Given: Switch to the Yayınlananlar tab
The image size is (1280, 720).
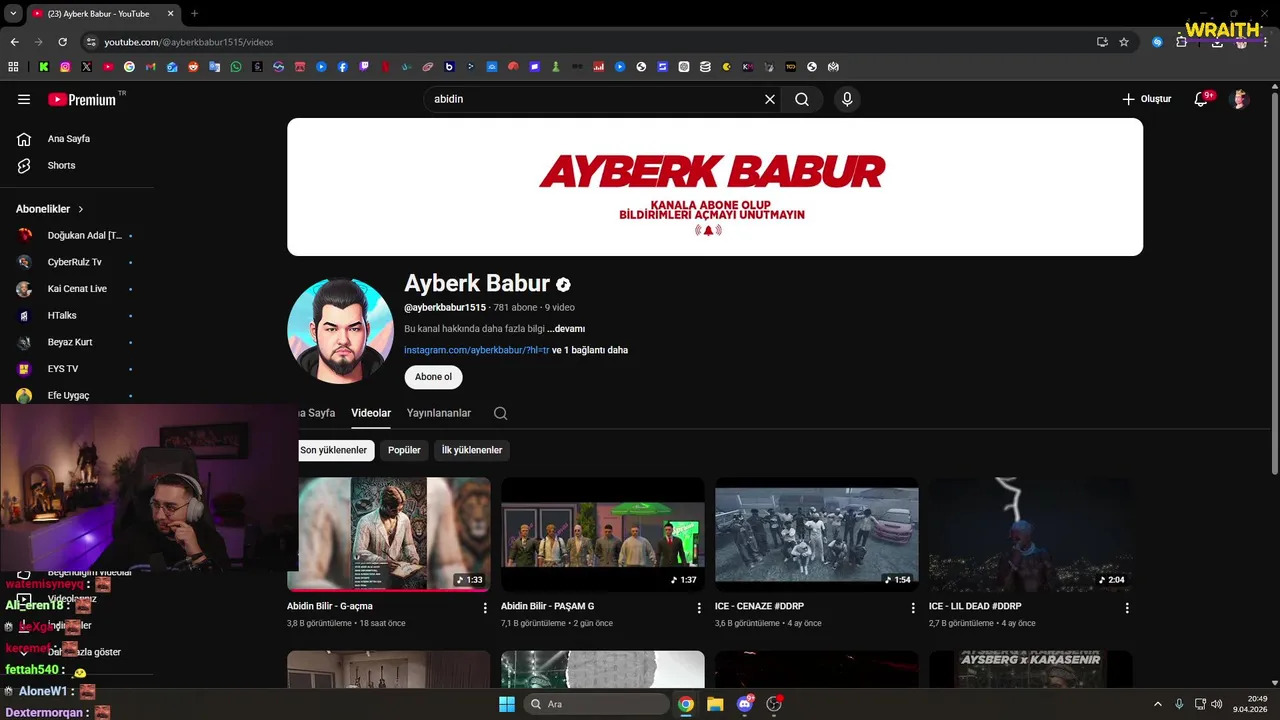Looking at the screenshot, I should pyautogui.click(x=439, y=413).
